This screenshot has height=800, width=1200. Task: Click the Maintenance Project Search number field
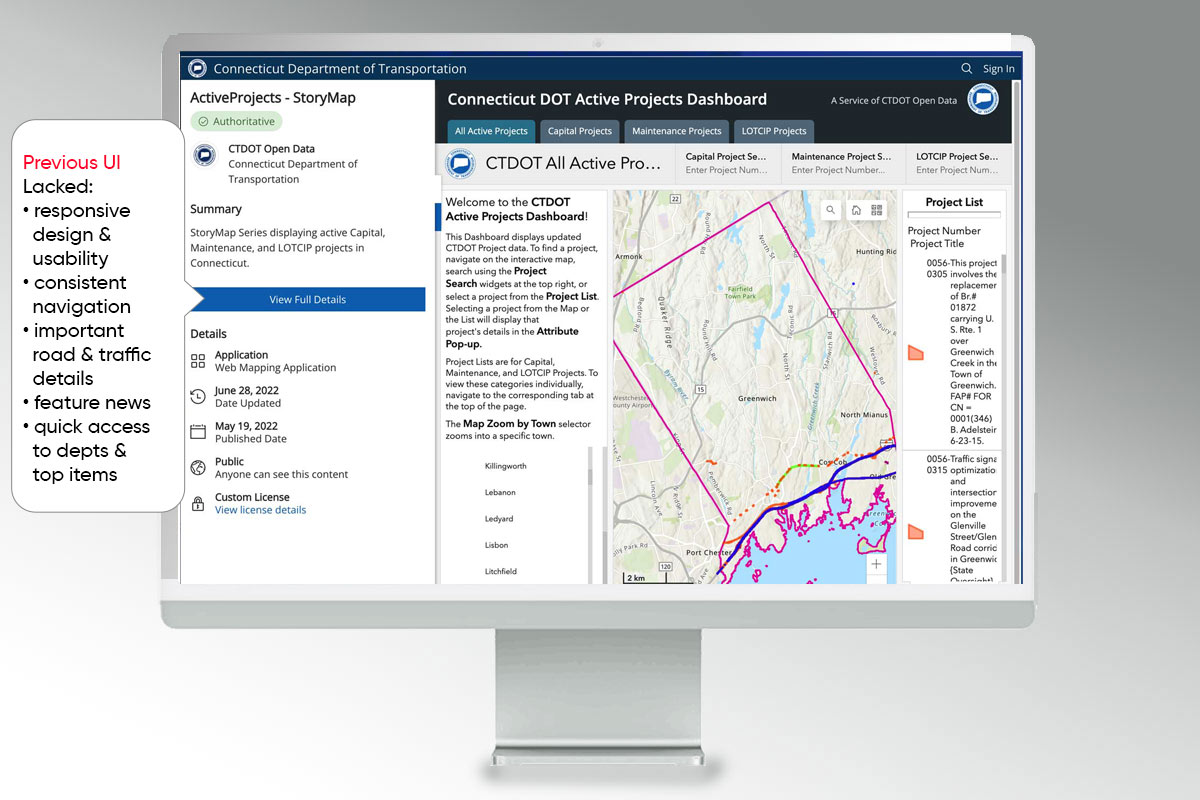[840, 170]
